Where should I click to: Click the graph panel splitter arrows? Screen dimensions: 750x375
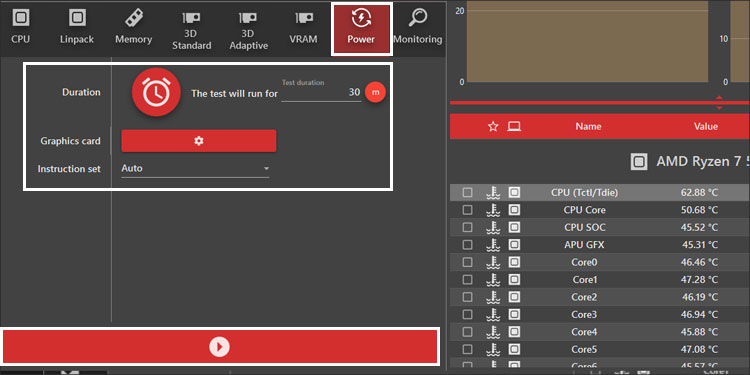(x=719, y=102)
